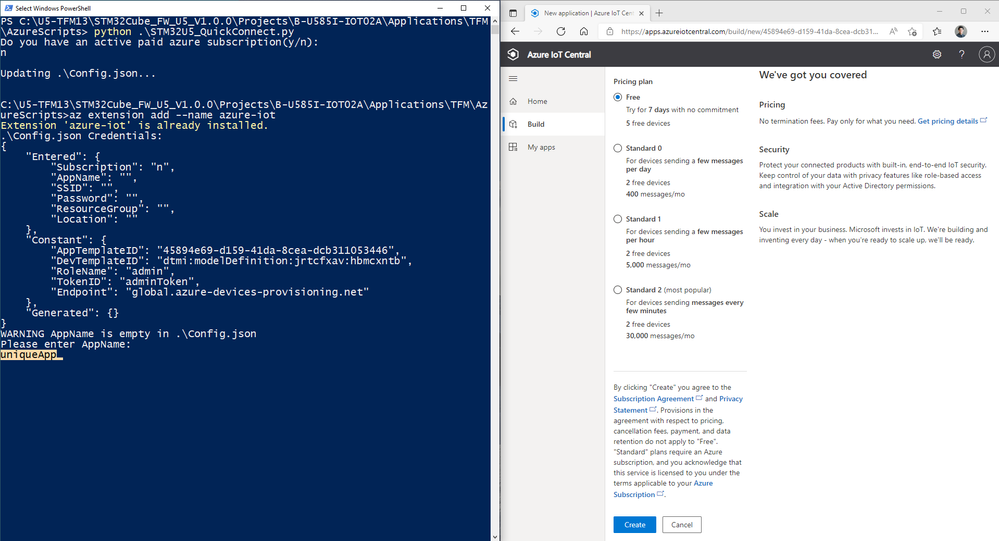Select the Free pricing plan radio
Viewport: 999px width, 541px height.
pyautogui.click(x=617, y=97)
